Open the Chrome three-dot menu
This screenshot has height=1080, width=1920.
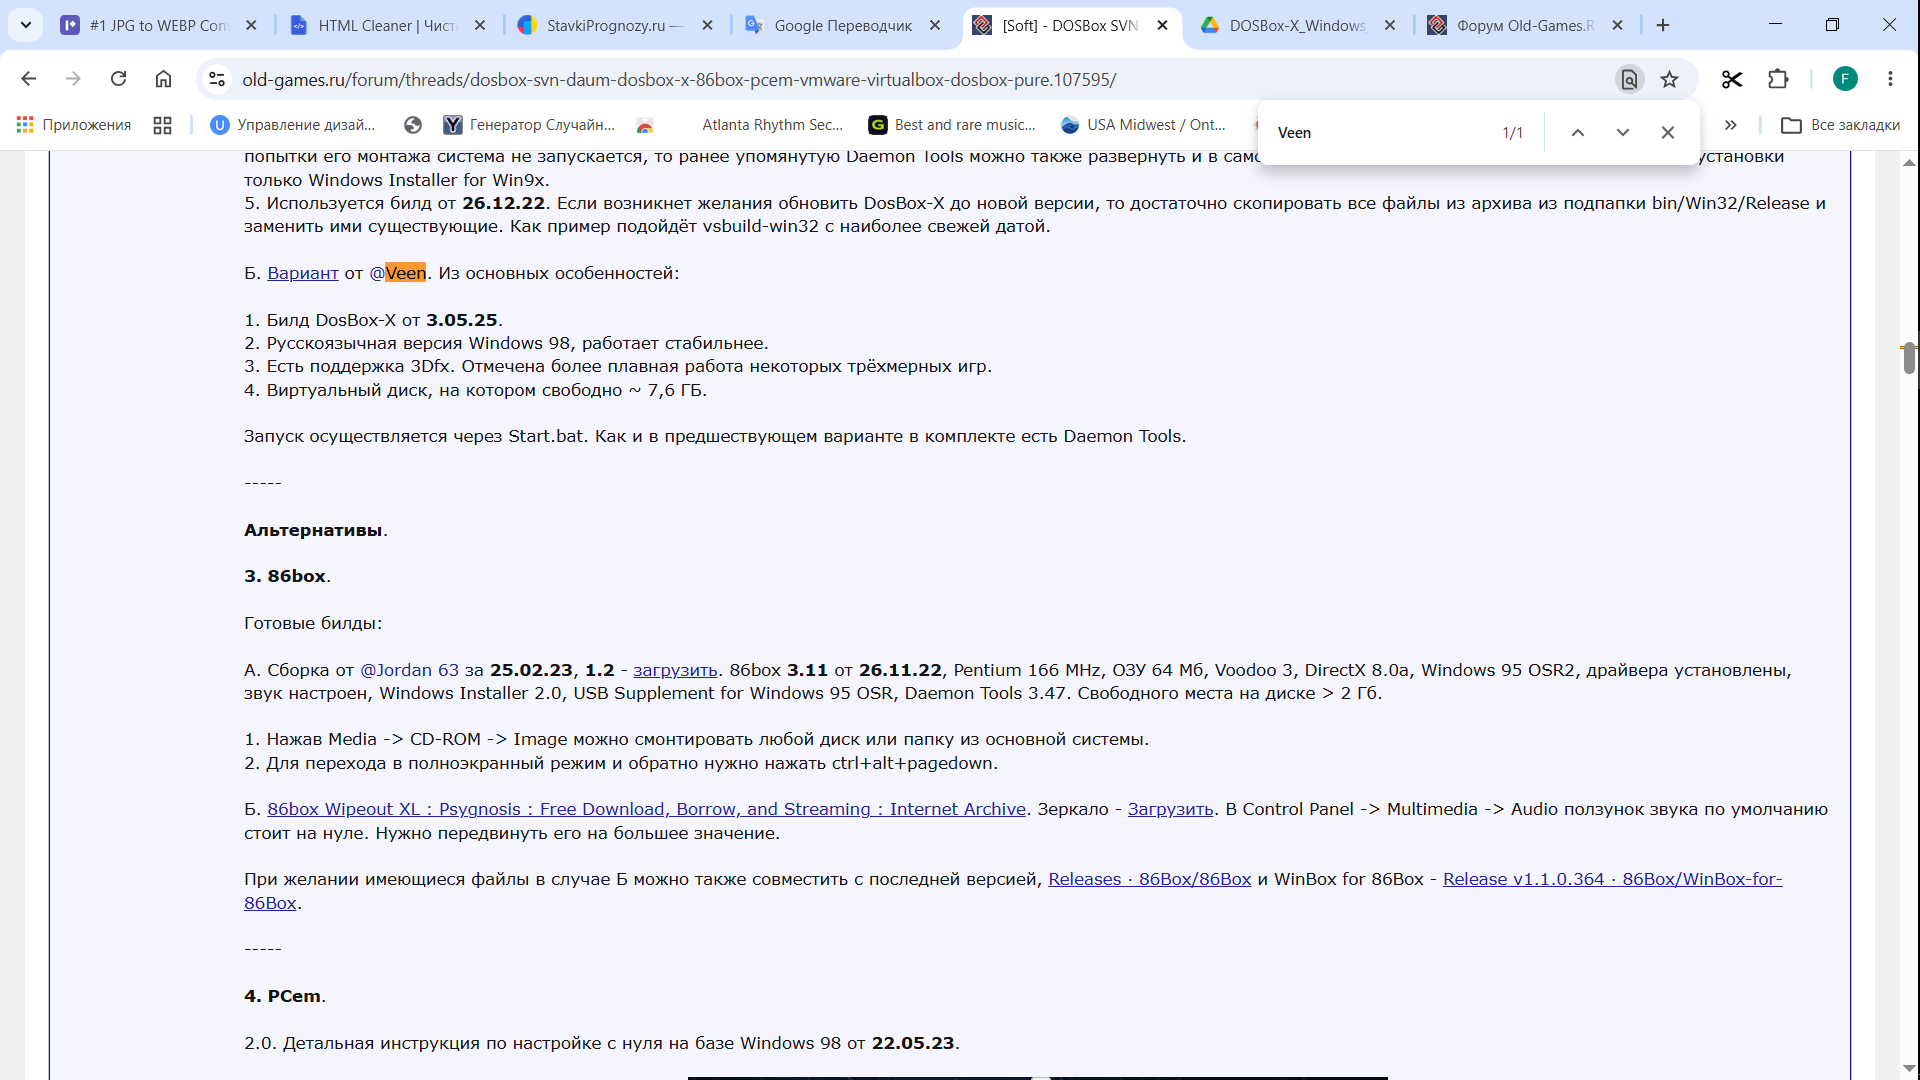1890,79
